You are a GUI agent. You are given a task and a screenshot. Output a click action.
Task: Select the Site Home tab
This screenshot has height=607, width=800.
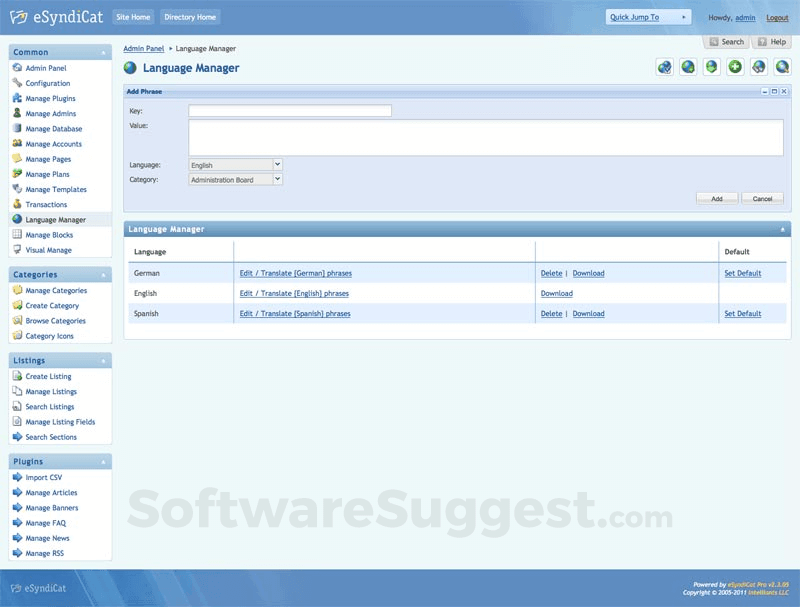(x=132, y=16)
